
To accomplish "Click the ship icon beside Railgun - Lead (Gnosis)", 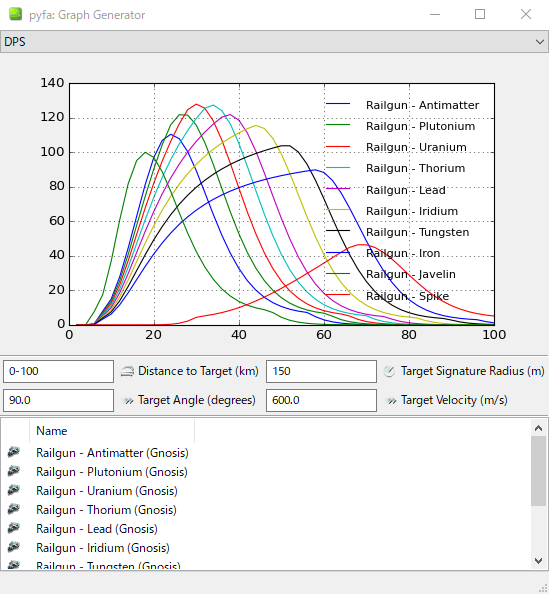I will click(x=14, y=528).
